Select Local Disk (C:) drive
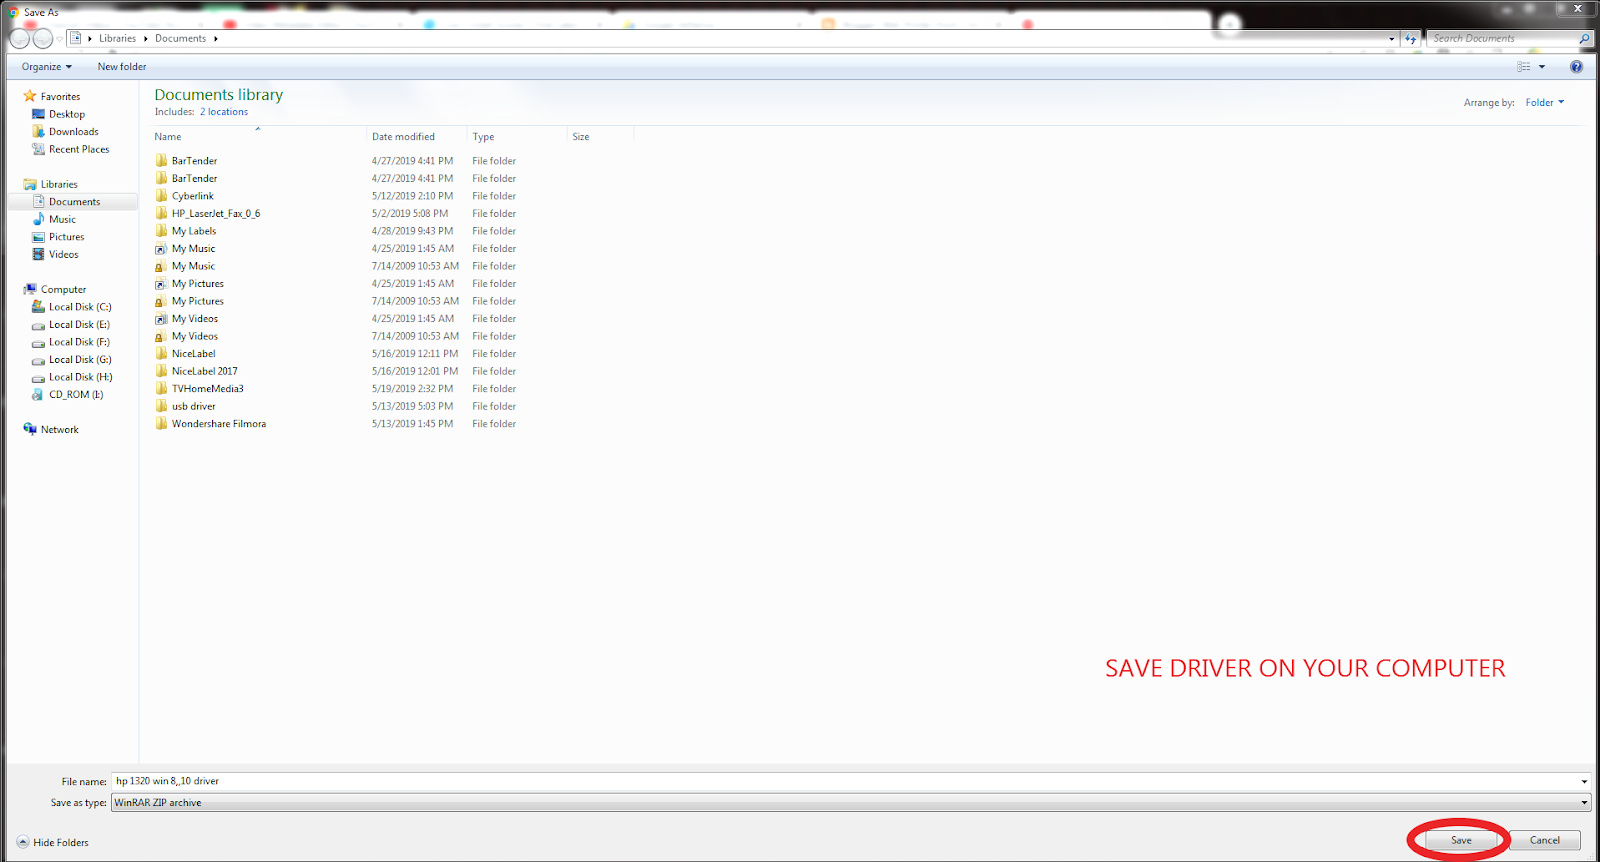This screenshot has width=1600, height=862. point(80,307)
